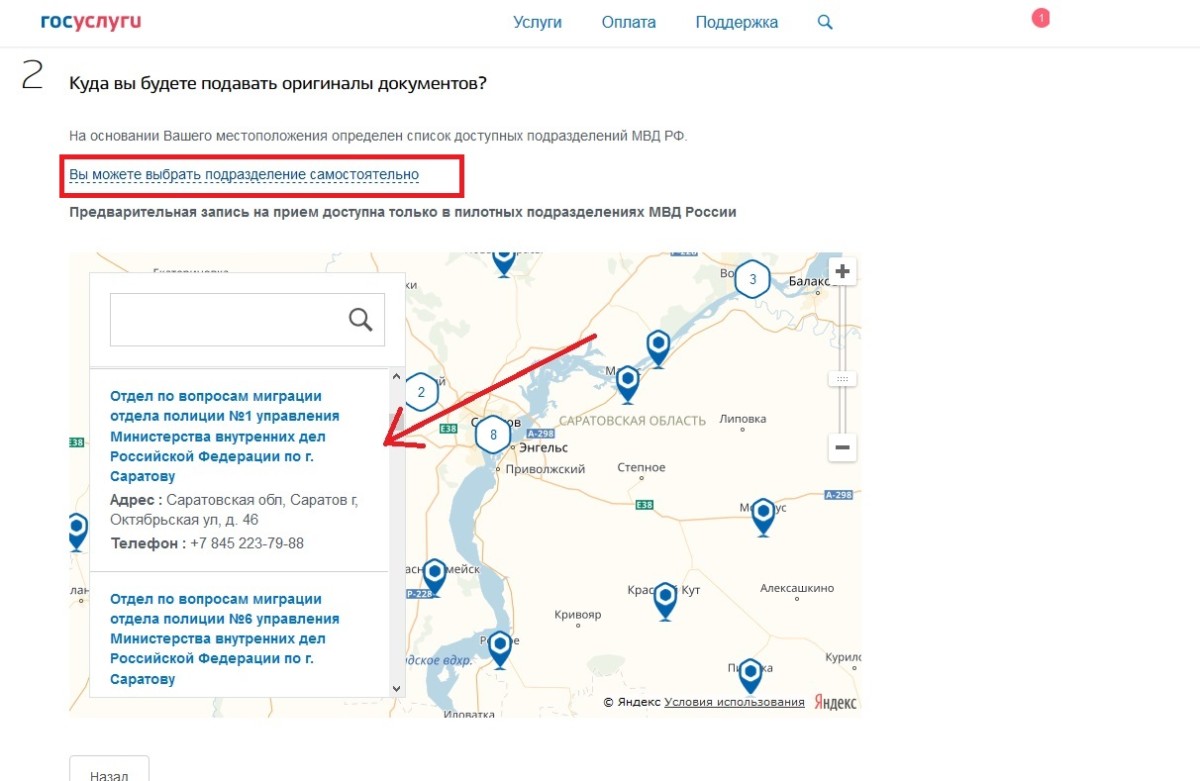
Task: Click inside the map search input field
Action: pos(227,319)
